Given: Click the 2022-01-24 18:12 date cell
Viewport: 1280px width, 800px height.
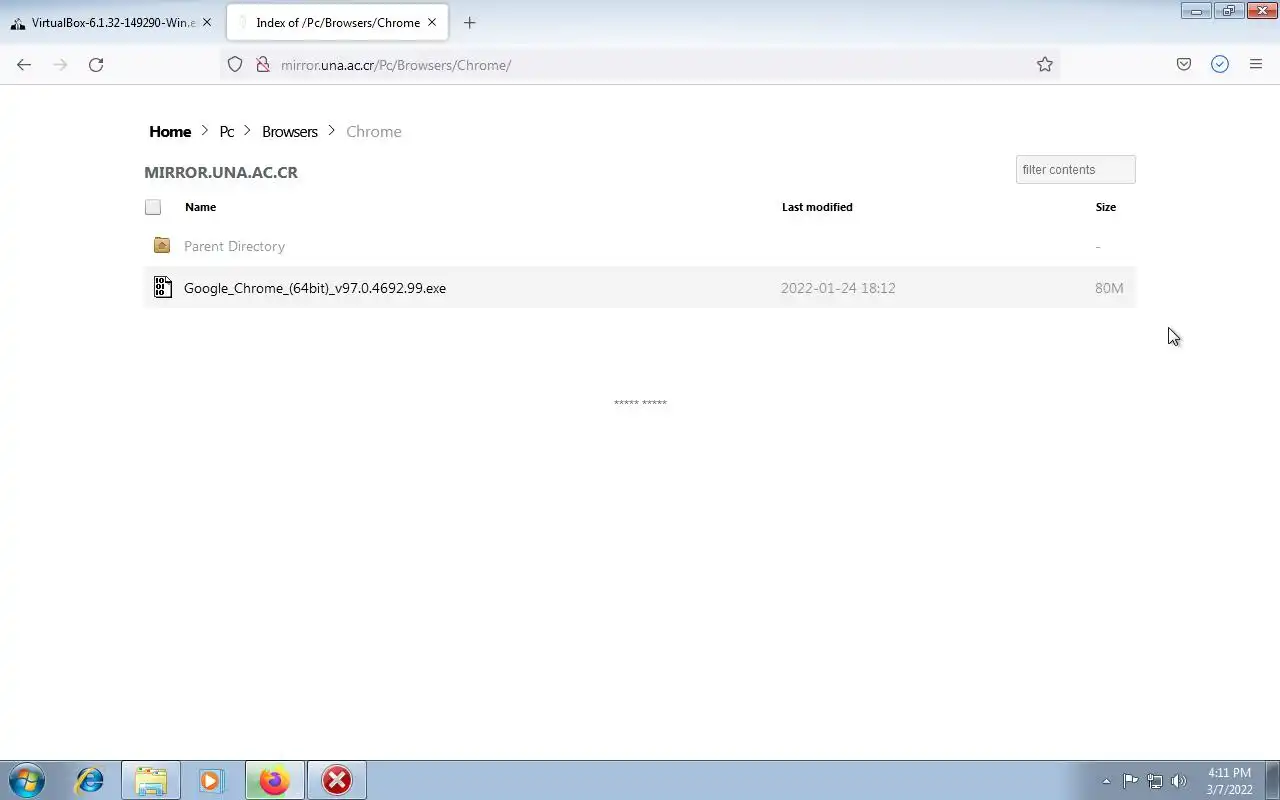Looking at the screenshot, I should coord(838,288).
